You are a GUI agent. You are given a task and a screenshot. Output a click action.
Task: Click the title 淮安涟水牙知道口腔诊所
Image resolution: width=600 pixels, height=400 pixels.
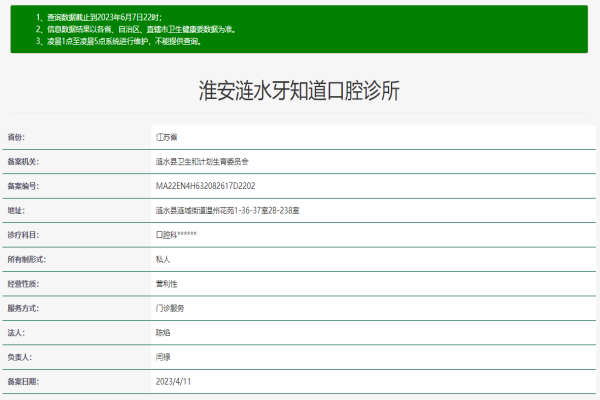tap(299, 91)
